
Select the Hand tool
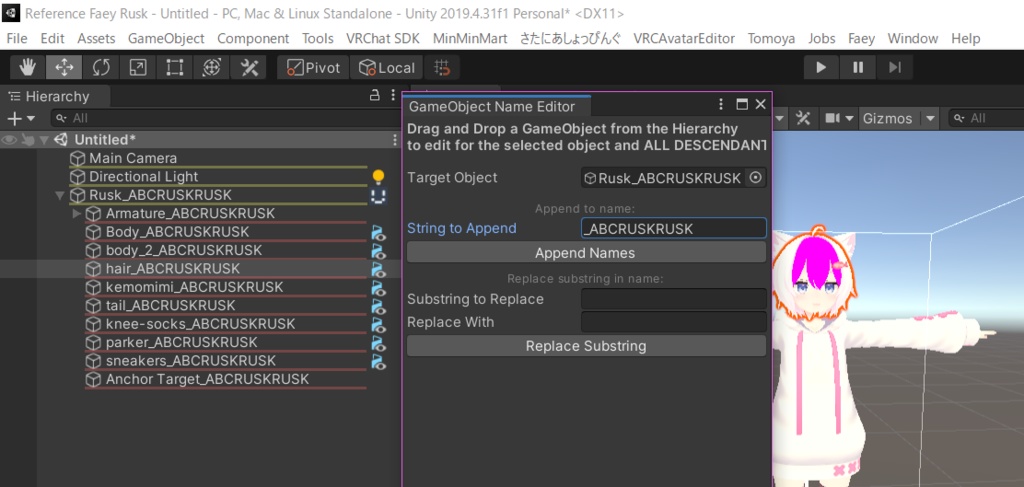(27, 67)
